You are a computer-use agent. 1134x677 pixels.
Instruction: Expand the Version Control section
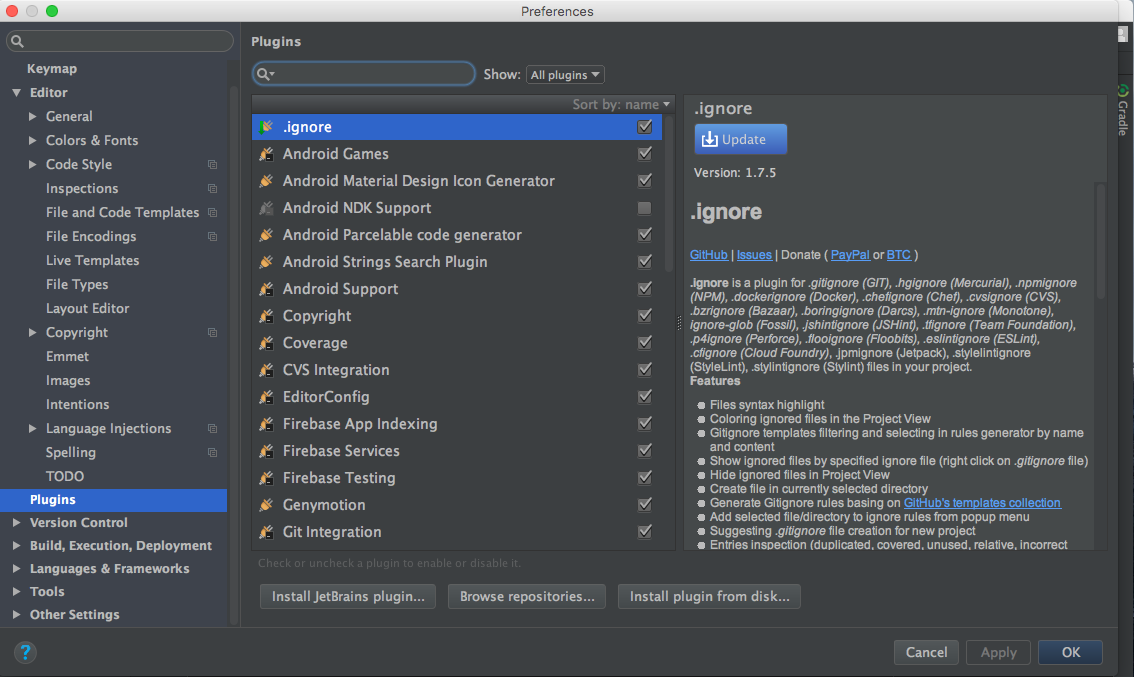(x=17, y=522)
